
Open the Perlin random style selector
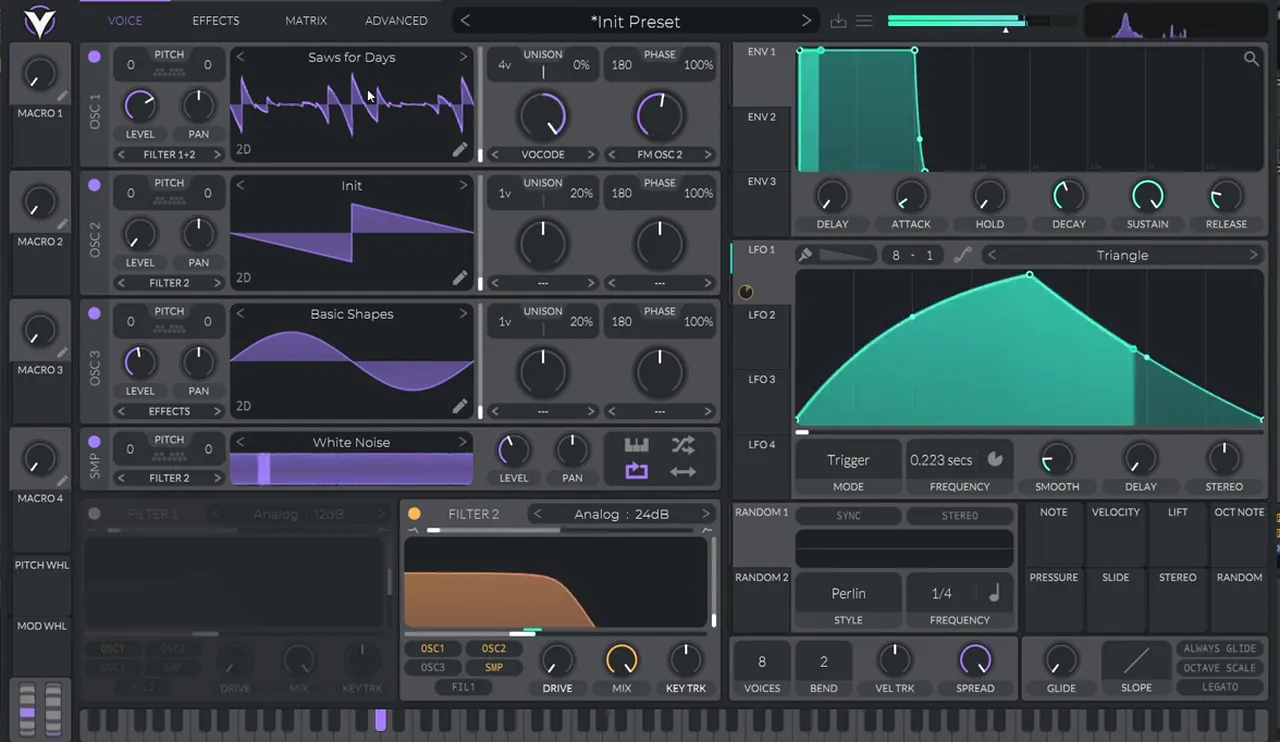pos(848,594)
